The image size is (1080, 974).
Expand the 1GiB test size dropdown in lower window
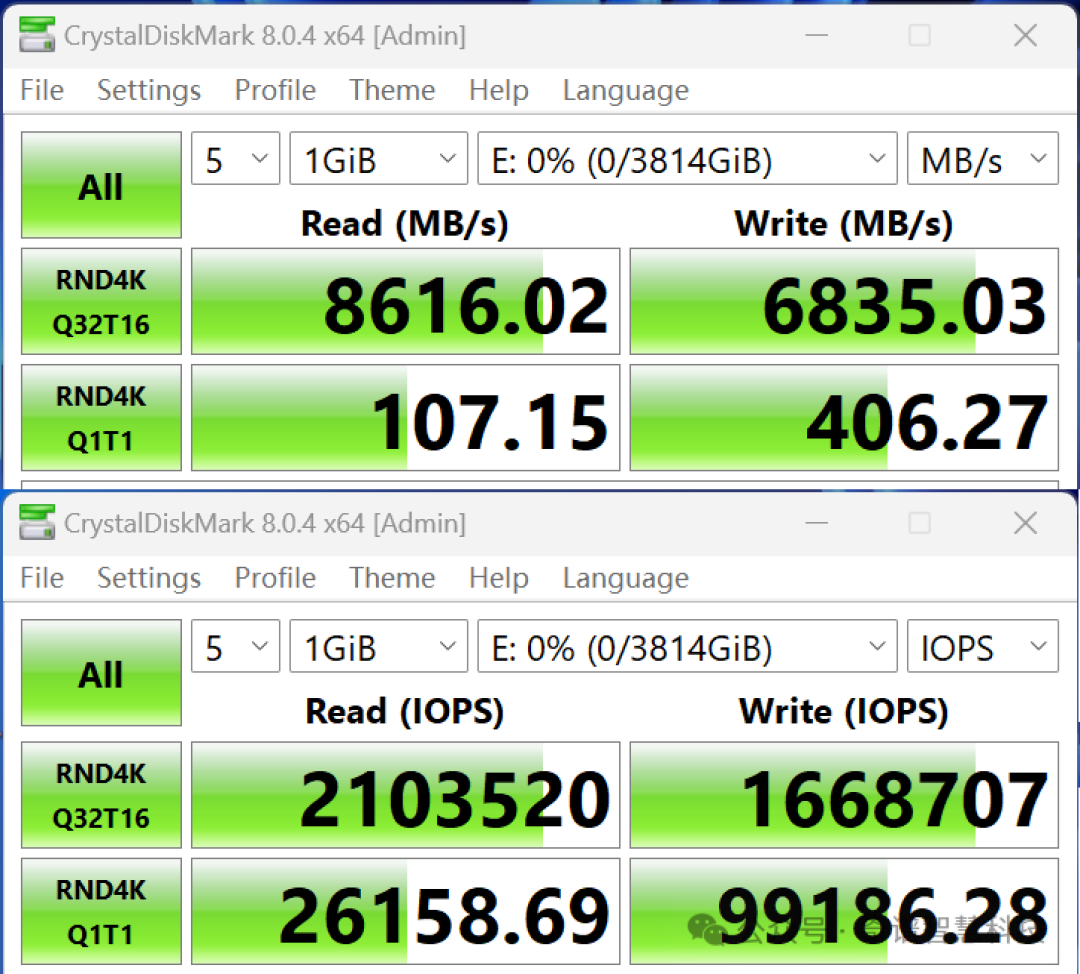(378, 646)
